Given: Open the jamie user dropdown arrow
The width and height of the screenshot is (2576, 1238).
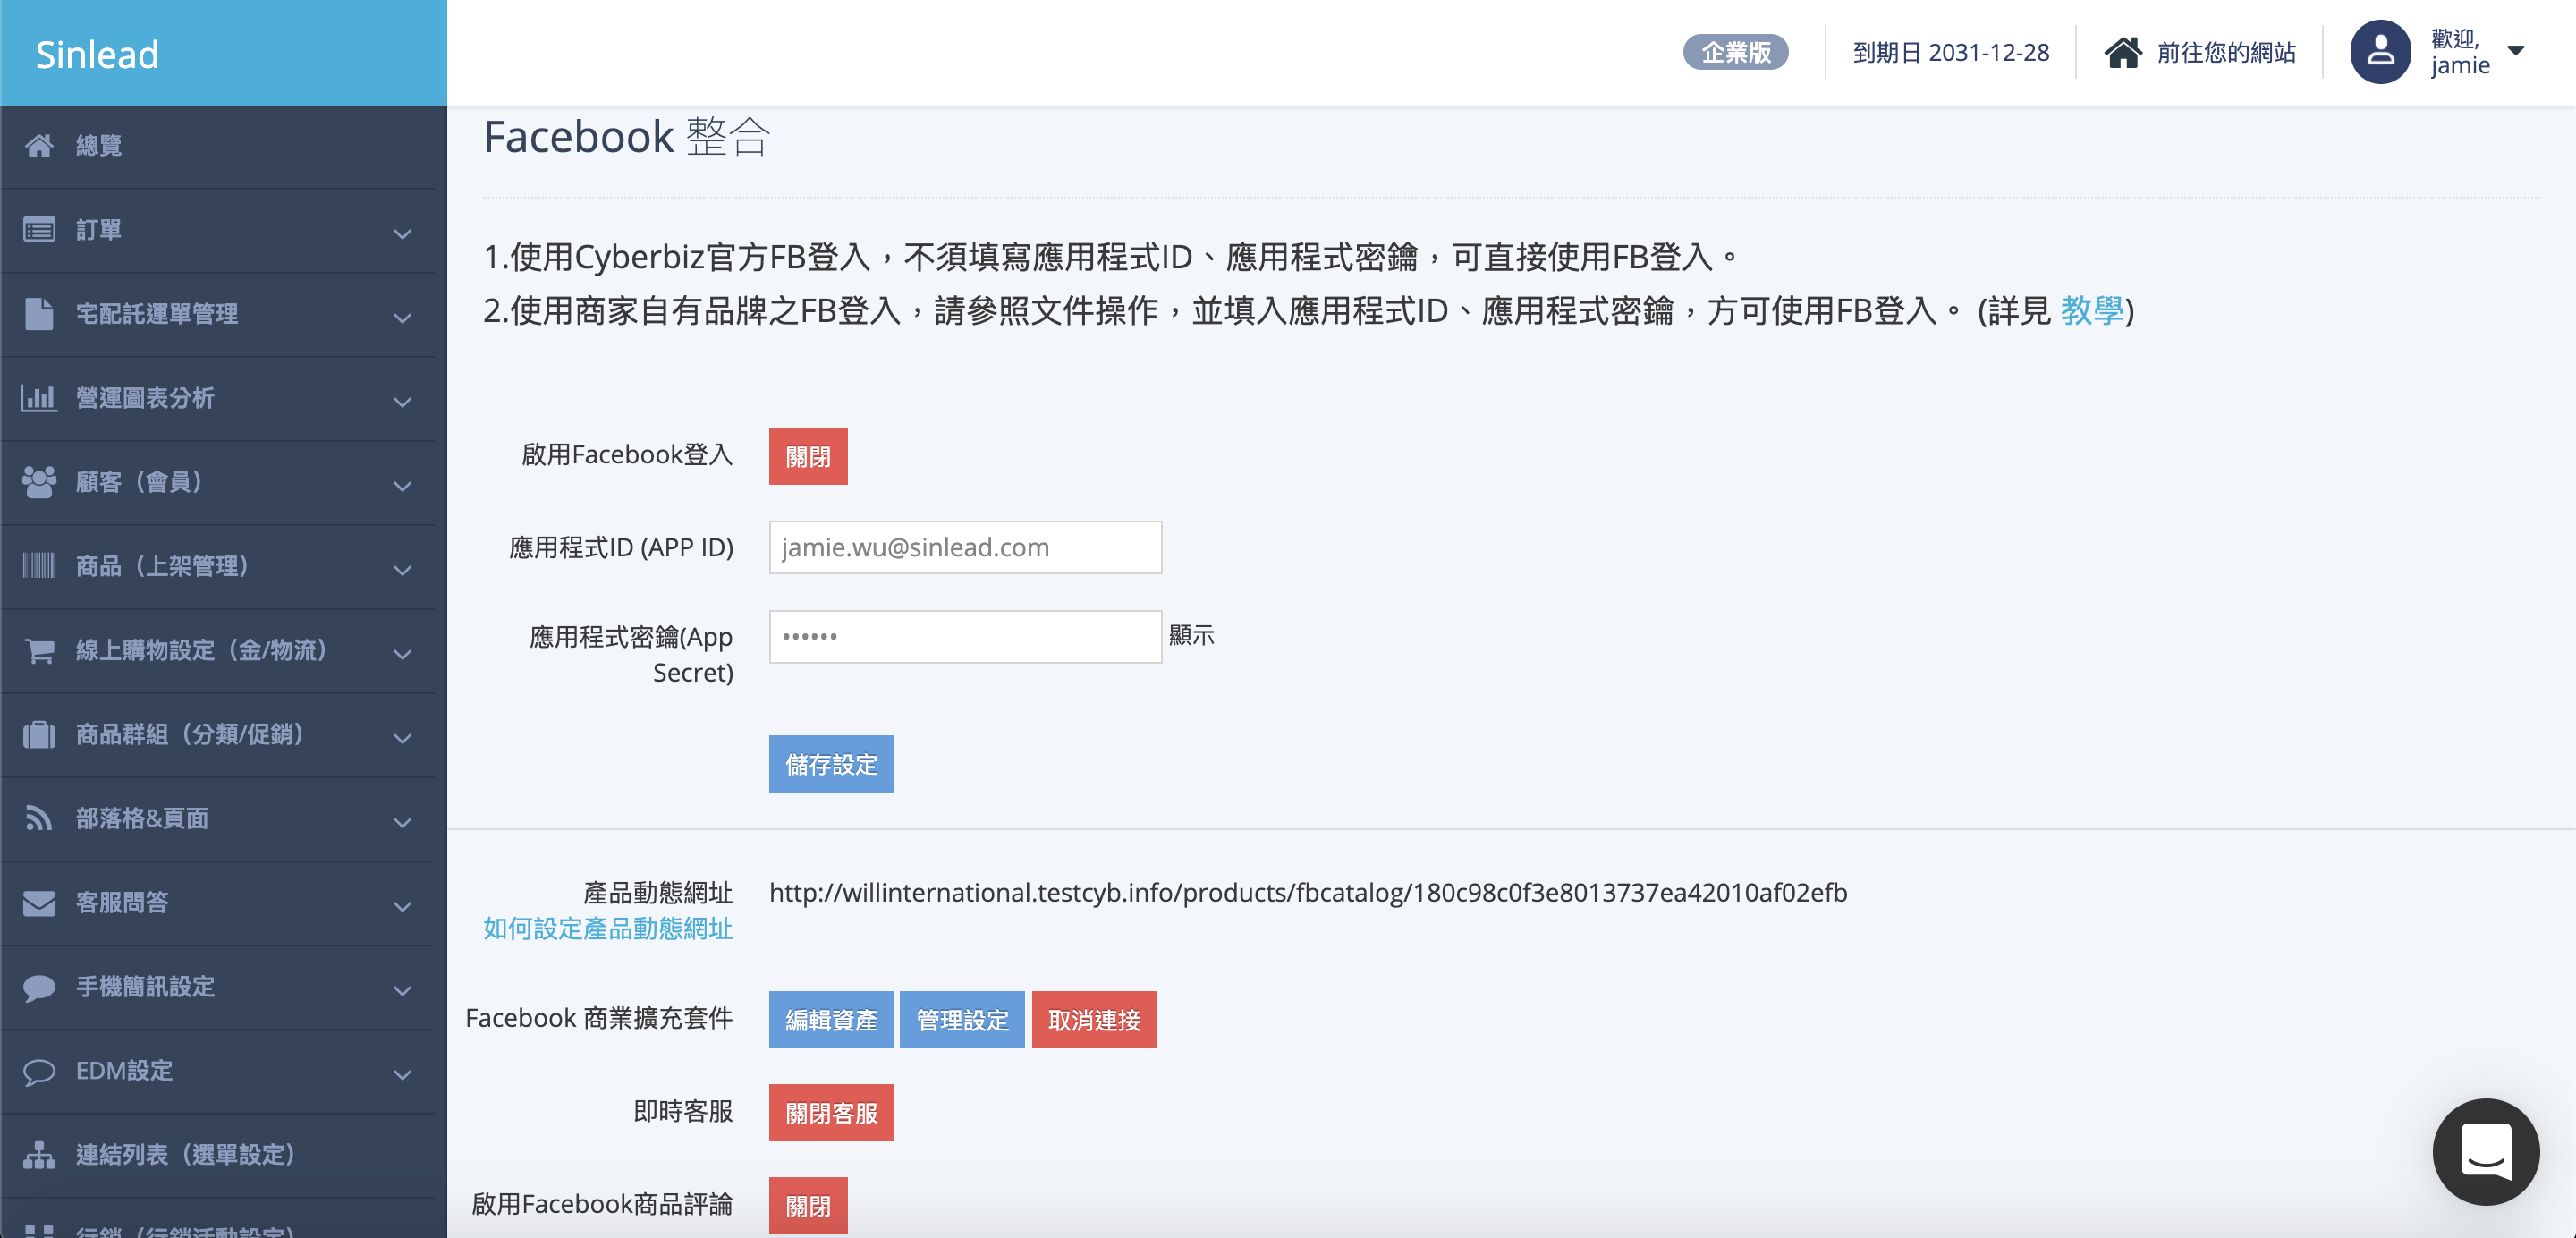Looking at the screenshot, I should (x=2516, y=51).
